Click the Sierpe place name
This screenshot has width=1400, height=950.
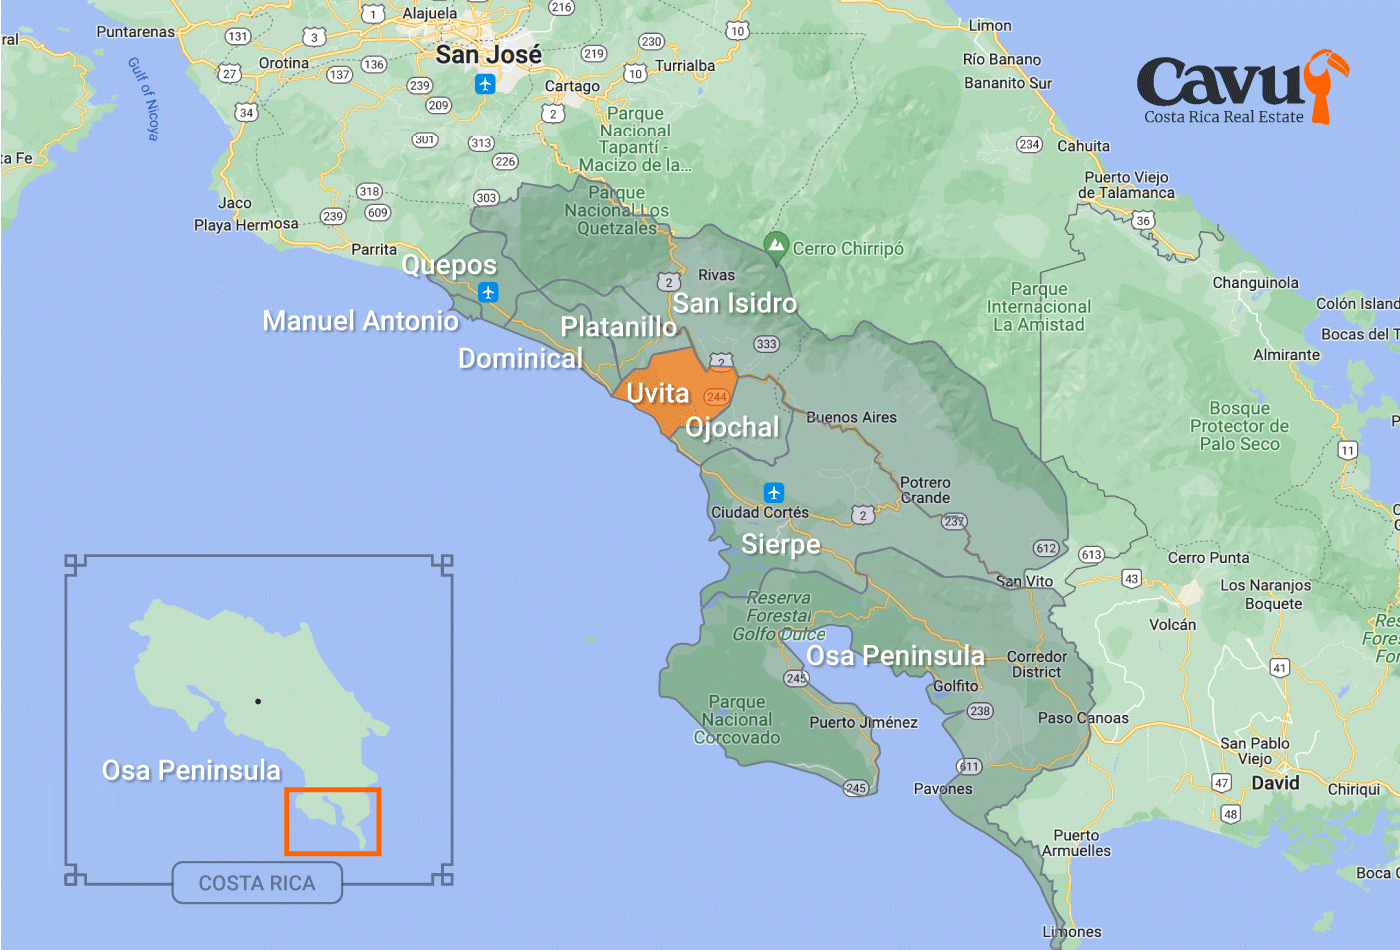783,544
